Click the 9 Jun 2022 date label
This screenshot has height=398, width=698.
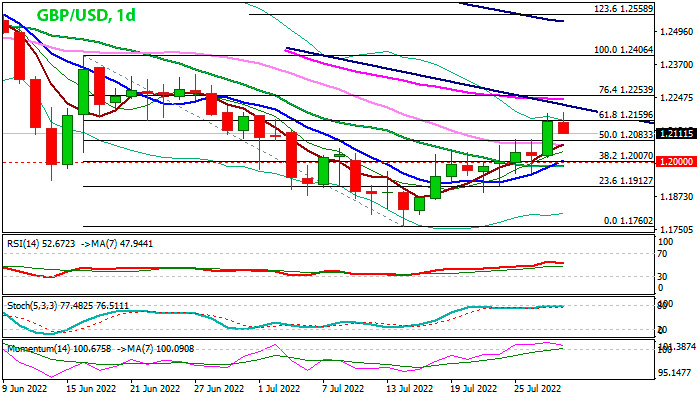point(25,389)
